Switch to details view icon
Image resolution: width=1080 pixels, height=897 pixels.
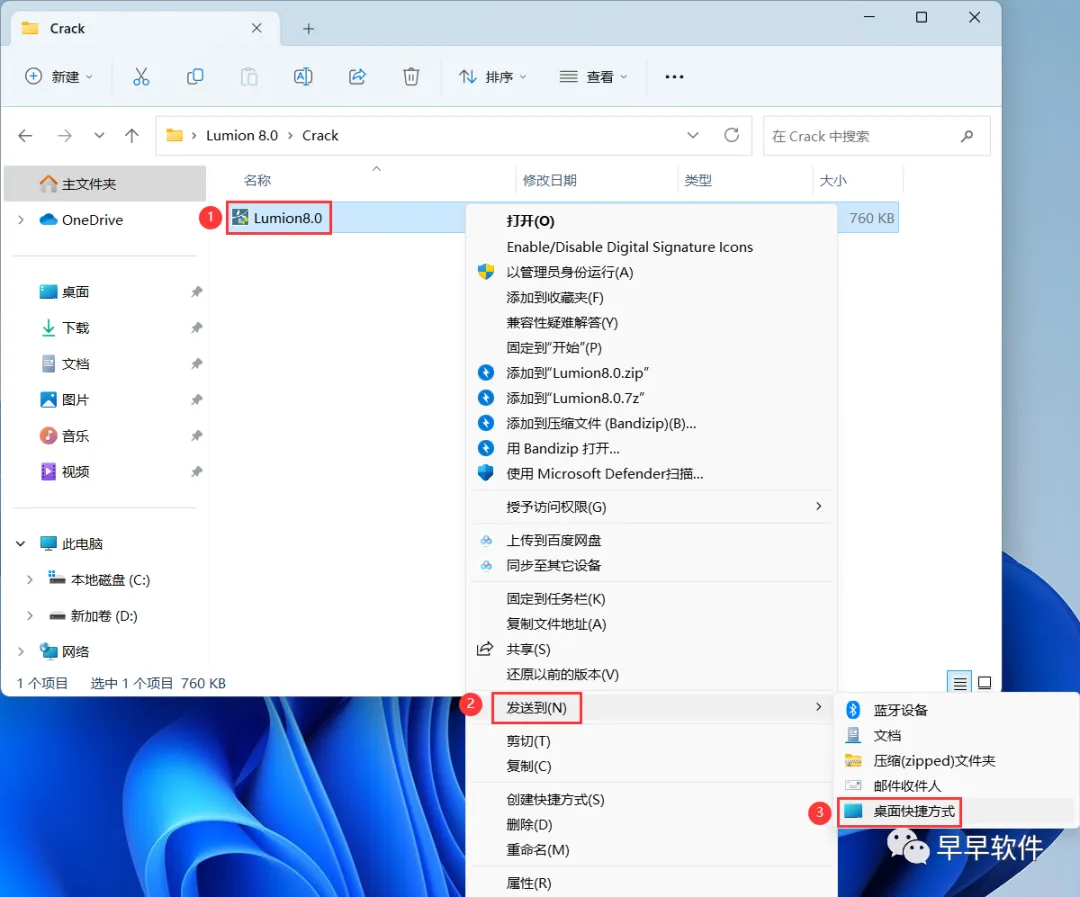tap(959, 682)
